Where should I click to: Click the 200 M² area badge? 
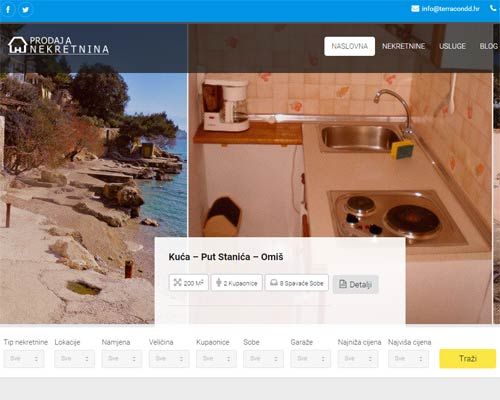[x=189, y=283]
